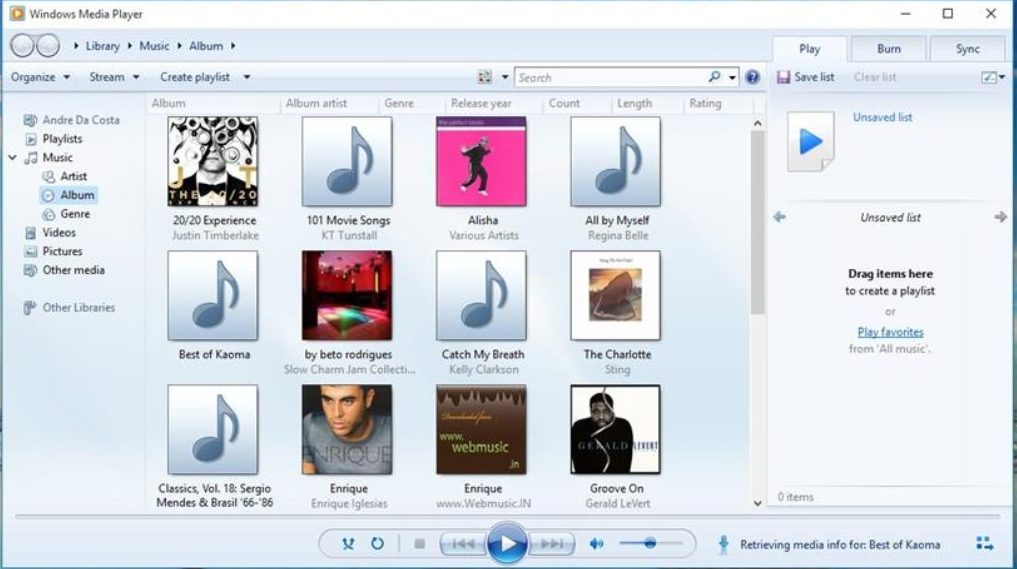Select the 101 Movie Songs album icon
Viewport: 1017px width, 569px height.
coord(347,162)
